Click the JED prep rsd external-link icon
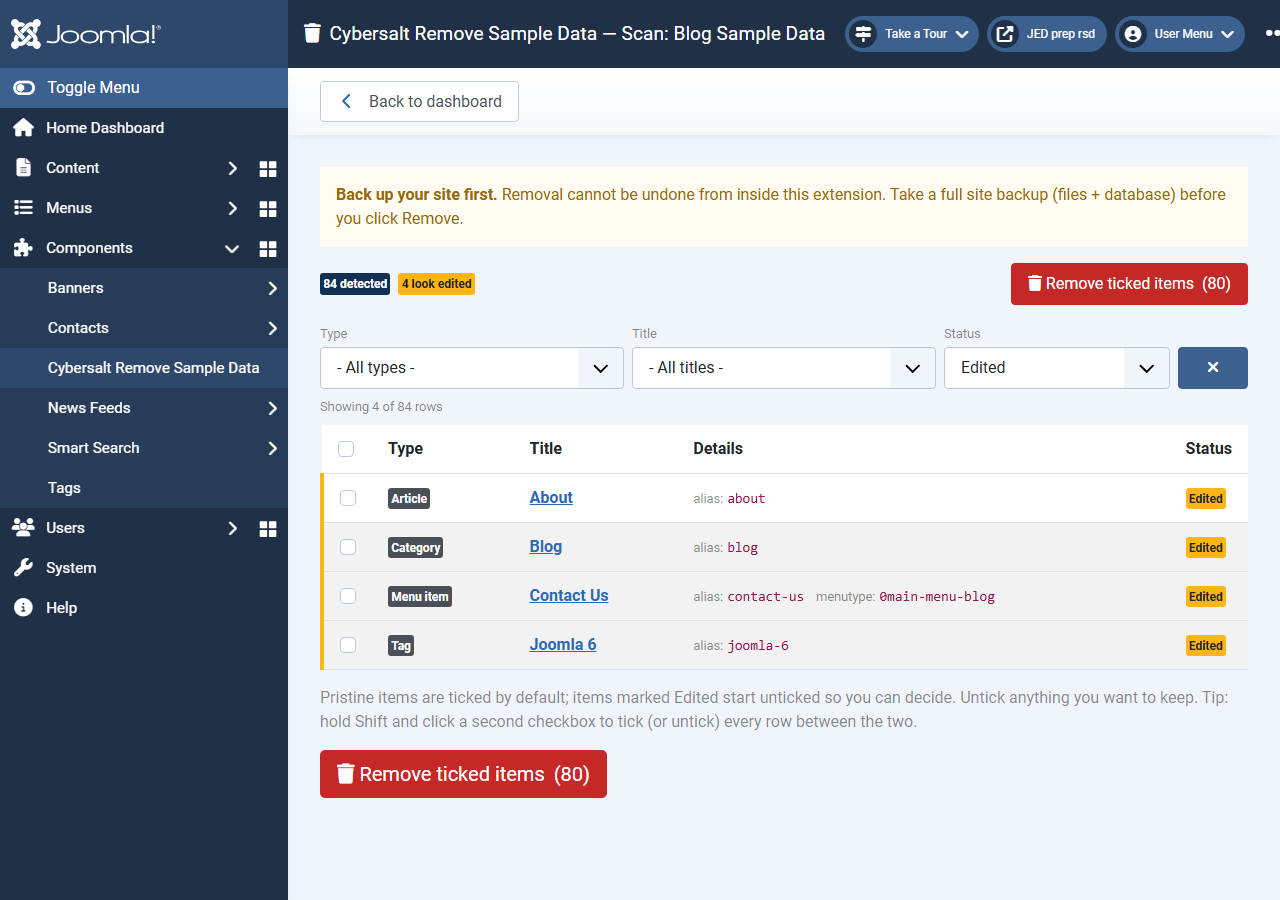Screen dimensions: 1280x900 coord(1005,34)
